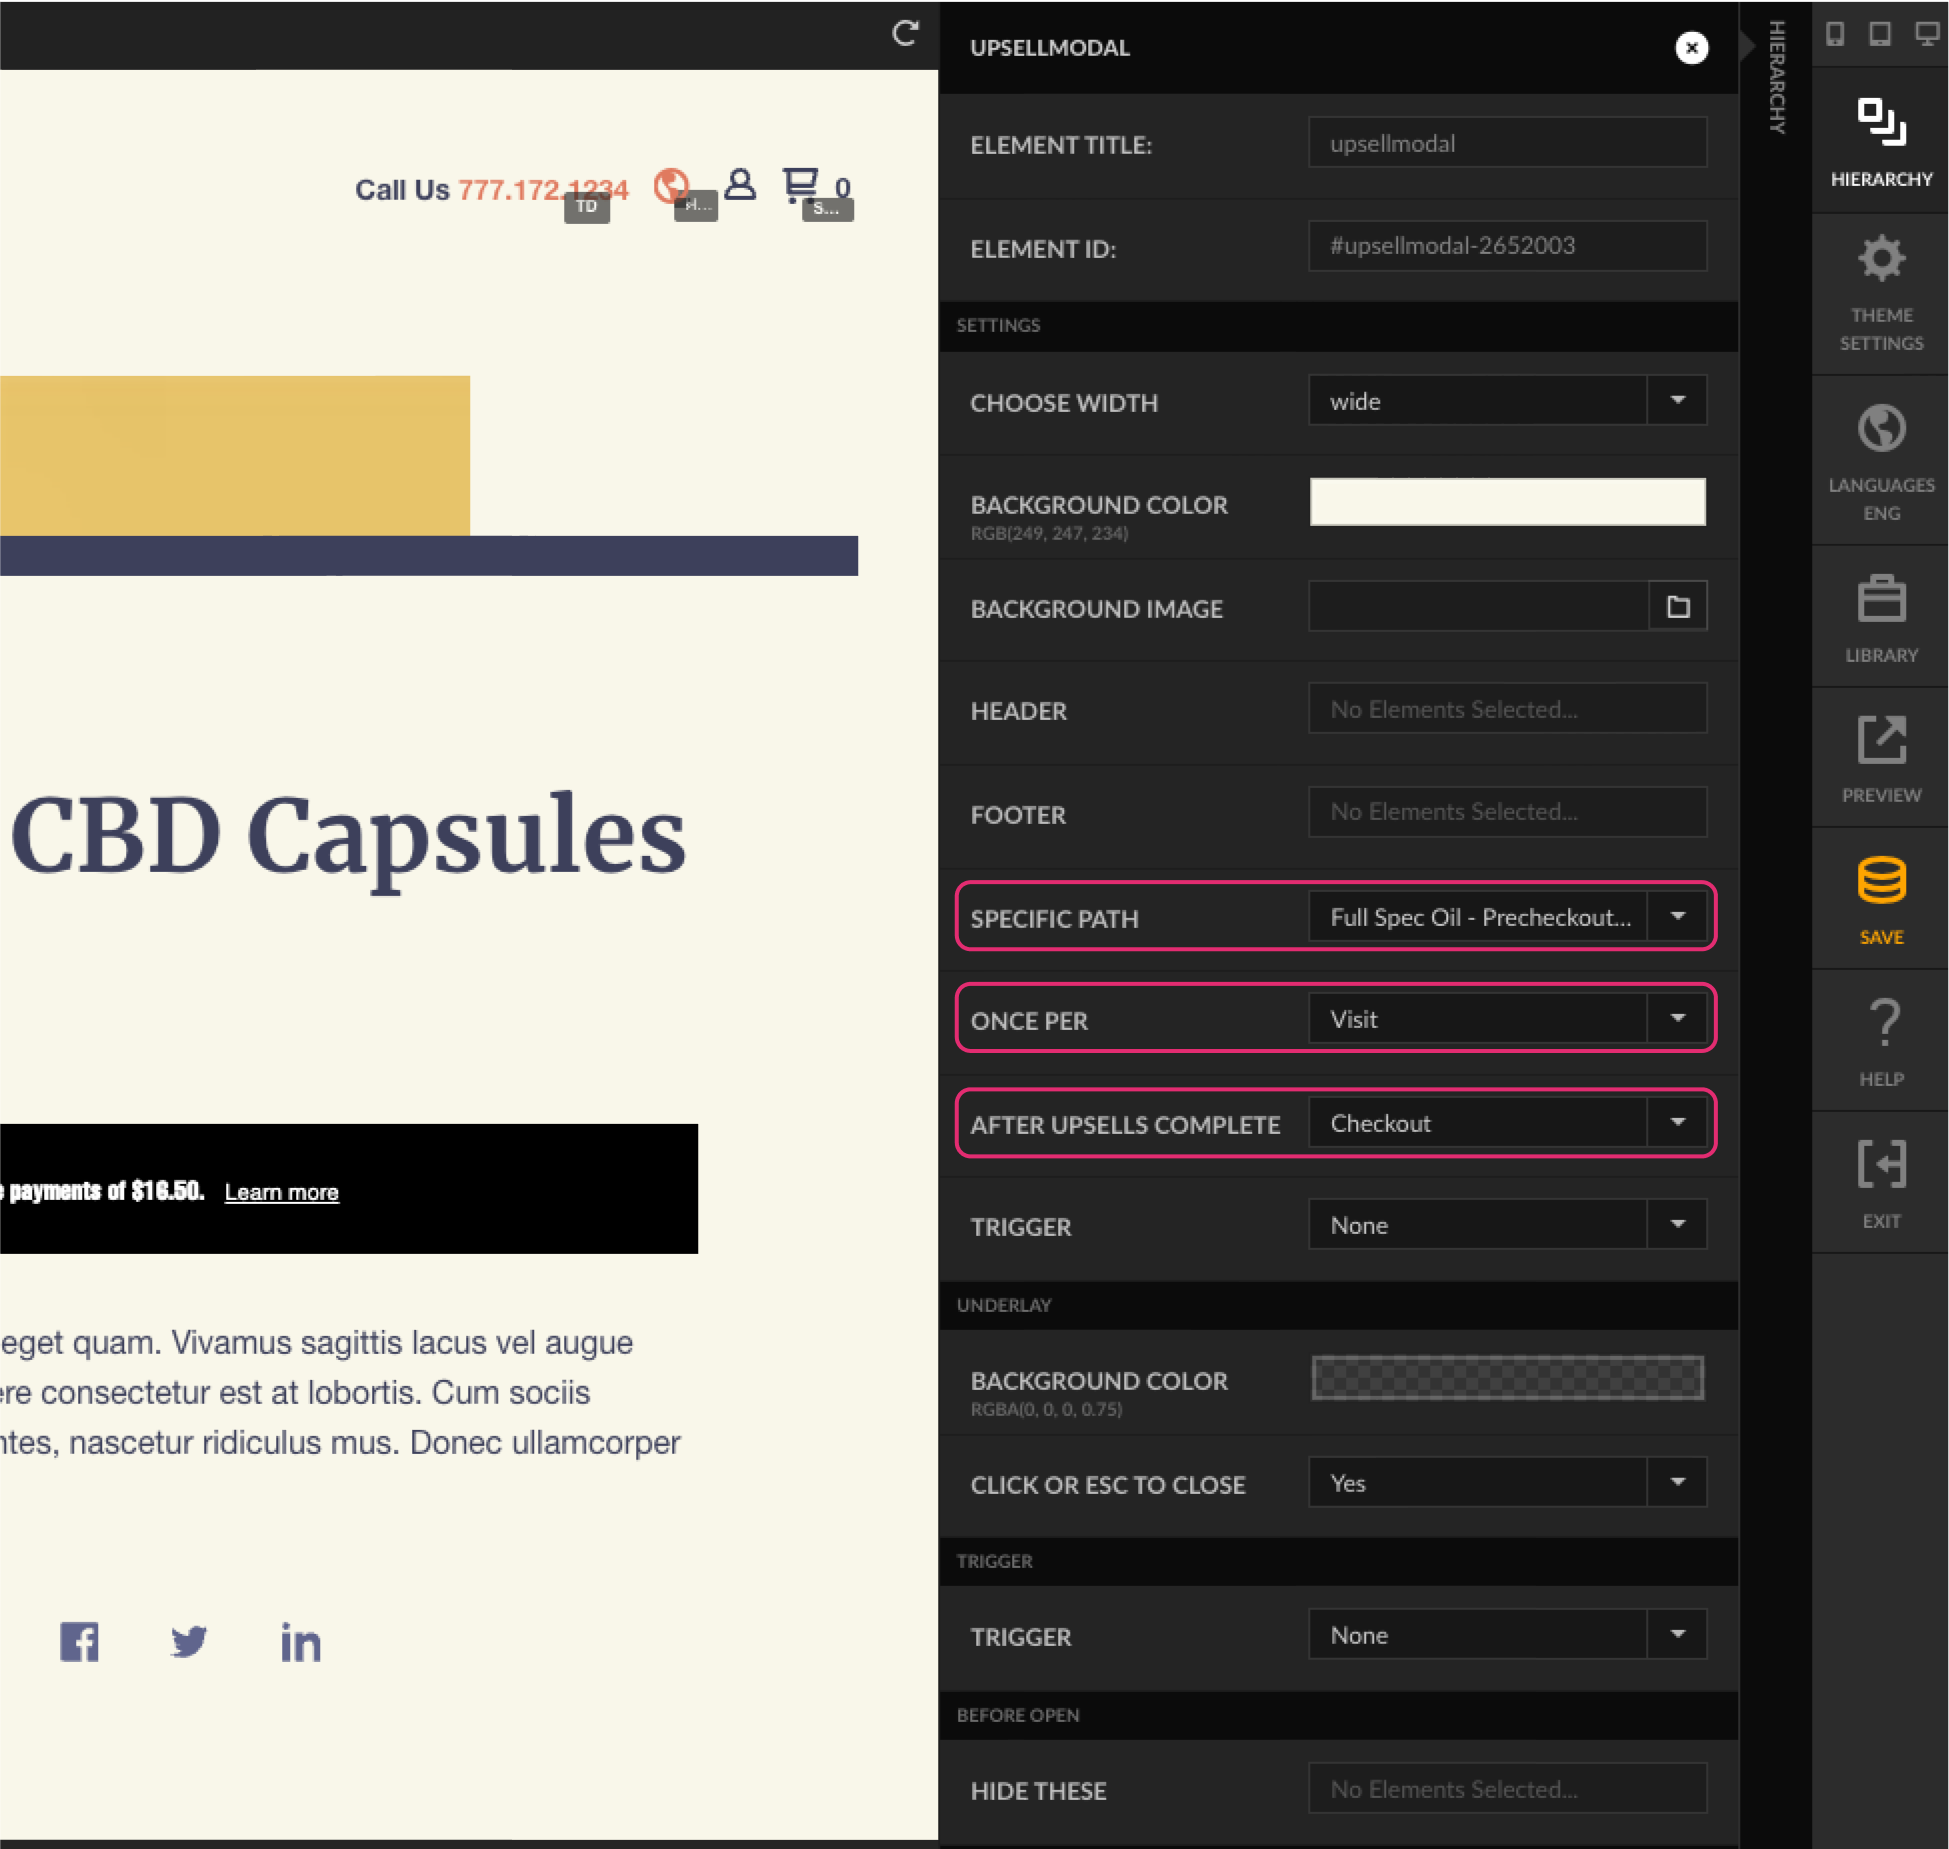Open the Once Per dropdown
The height and width of the screenshot is (1849, 1949).
[1507, 1018]
